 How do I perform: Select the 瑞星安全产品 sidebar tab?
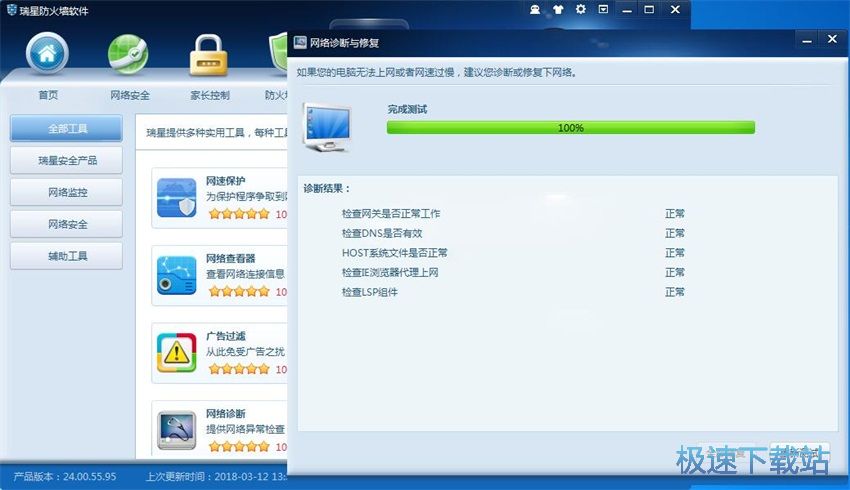tap(66, 160)
